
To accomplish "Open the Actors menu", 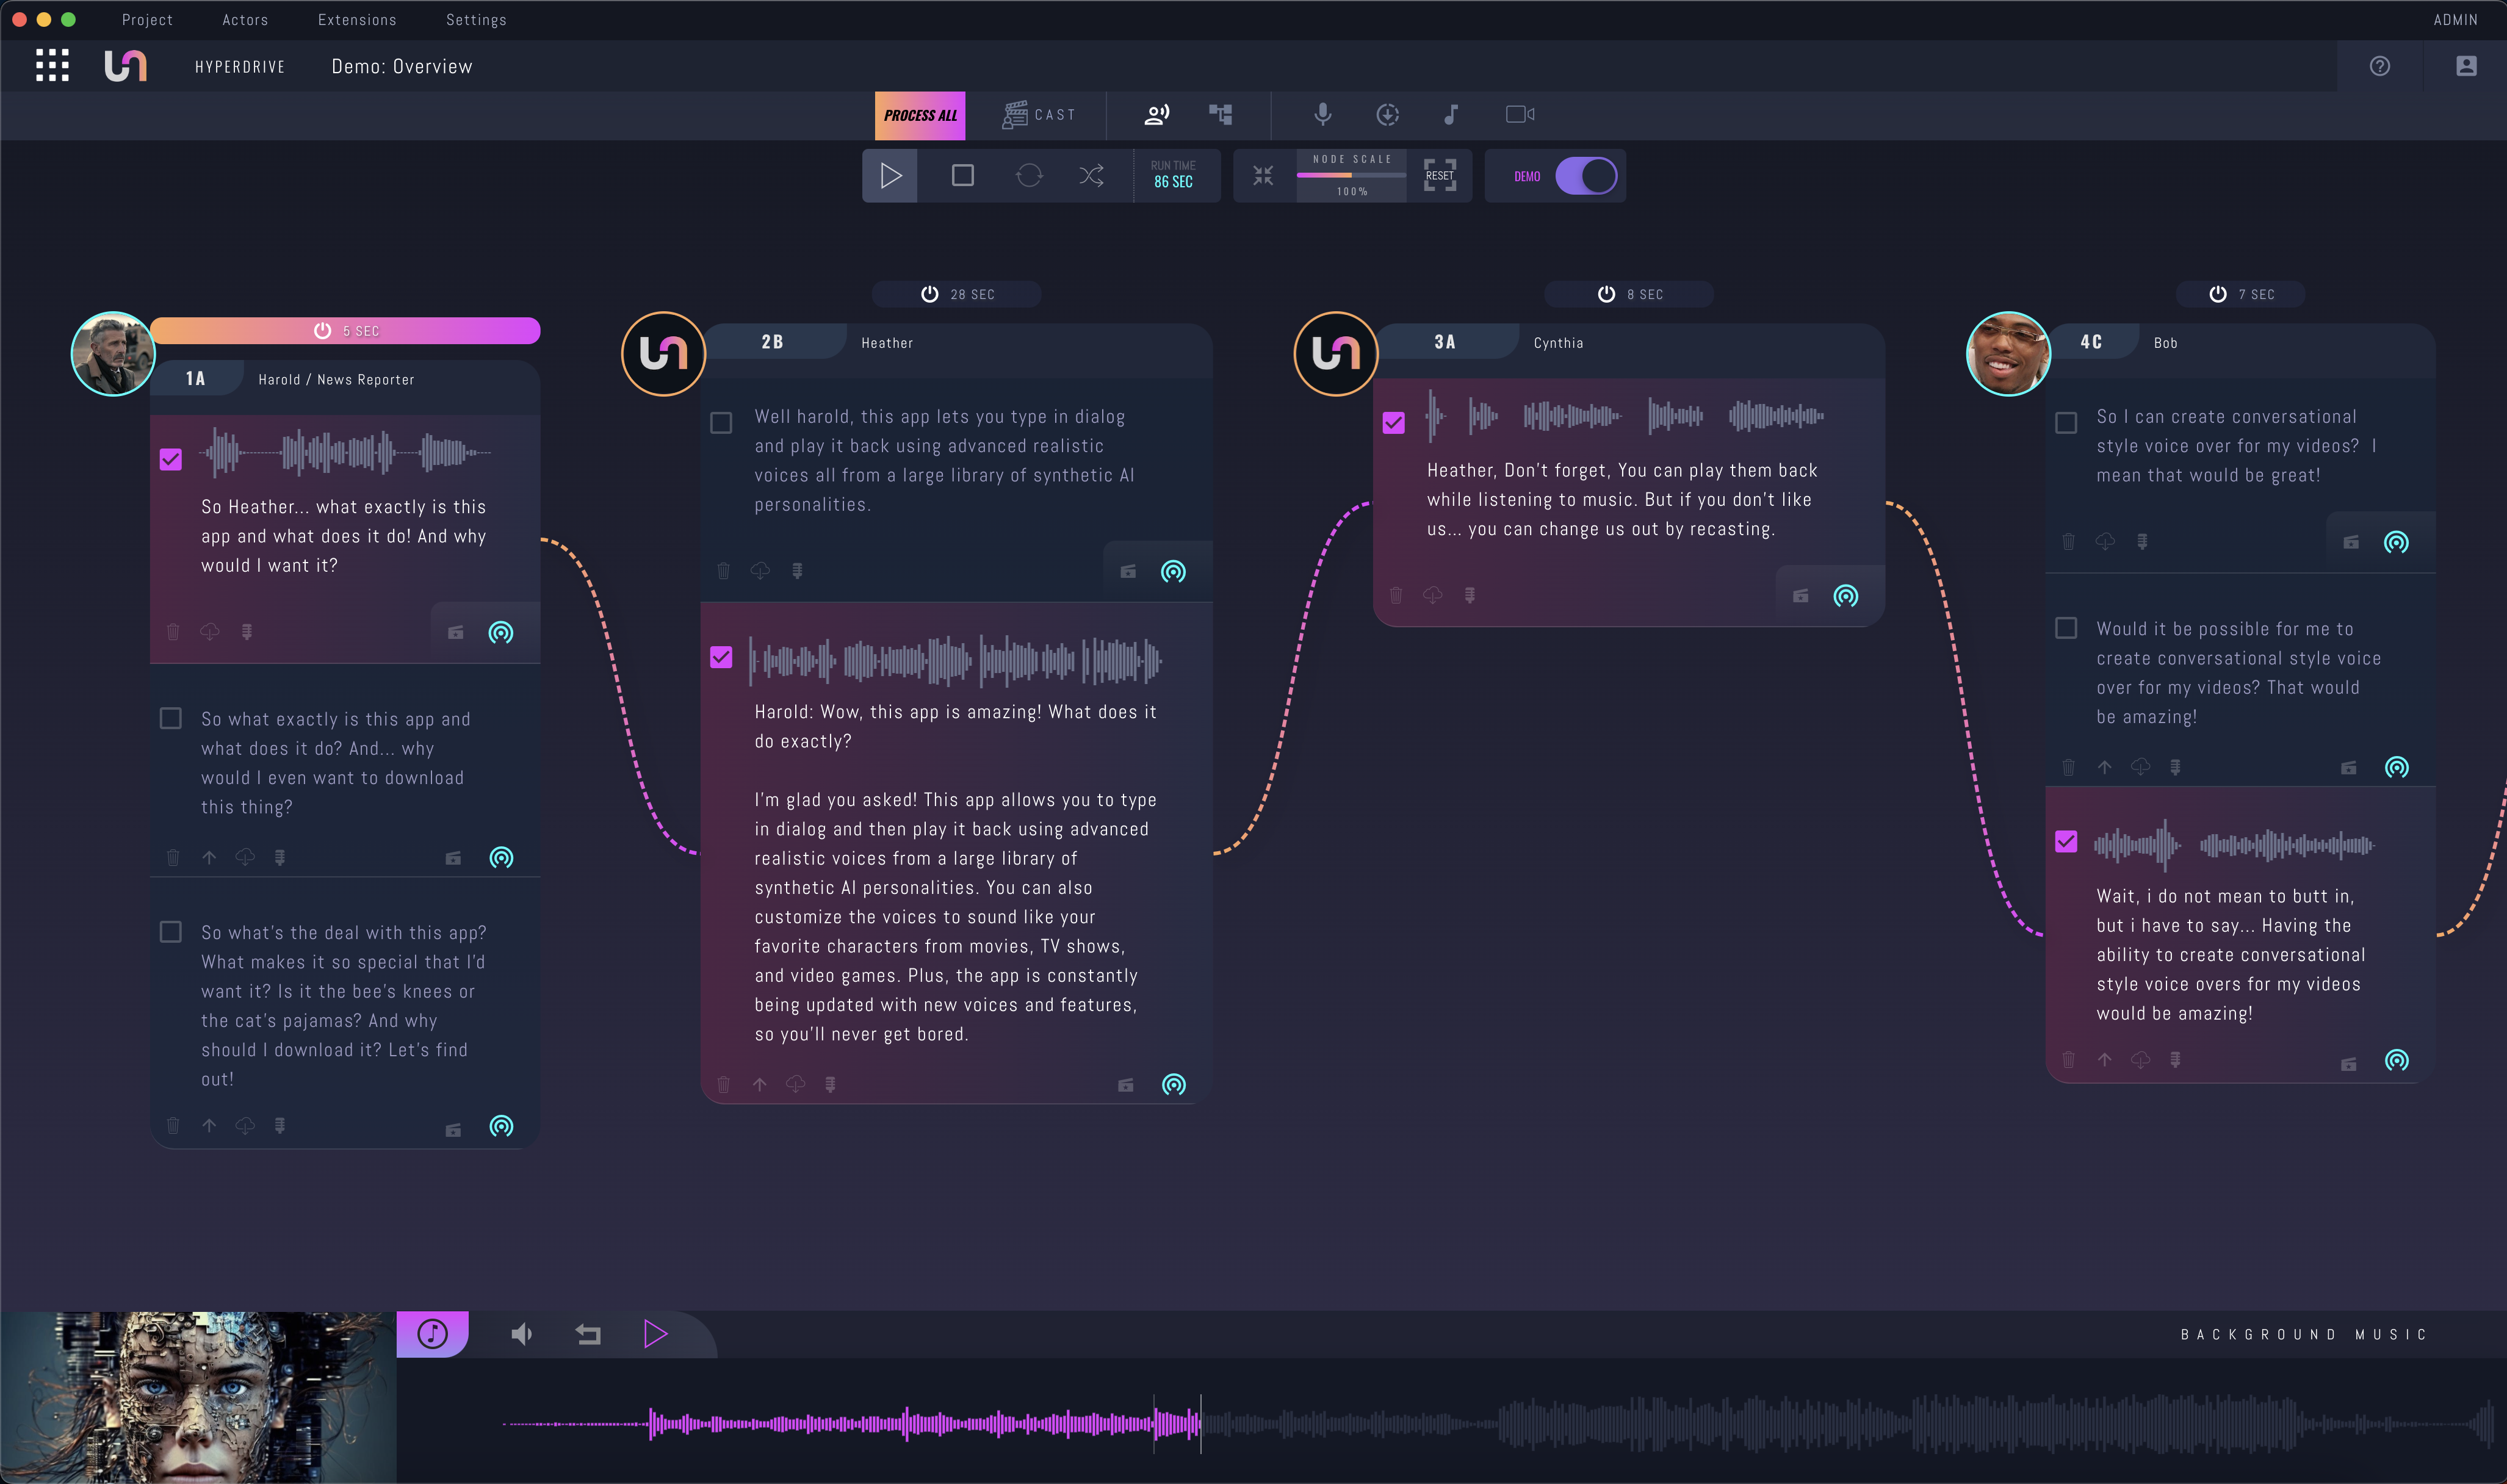I will point(245,20).
